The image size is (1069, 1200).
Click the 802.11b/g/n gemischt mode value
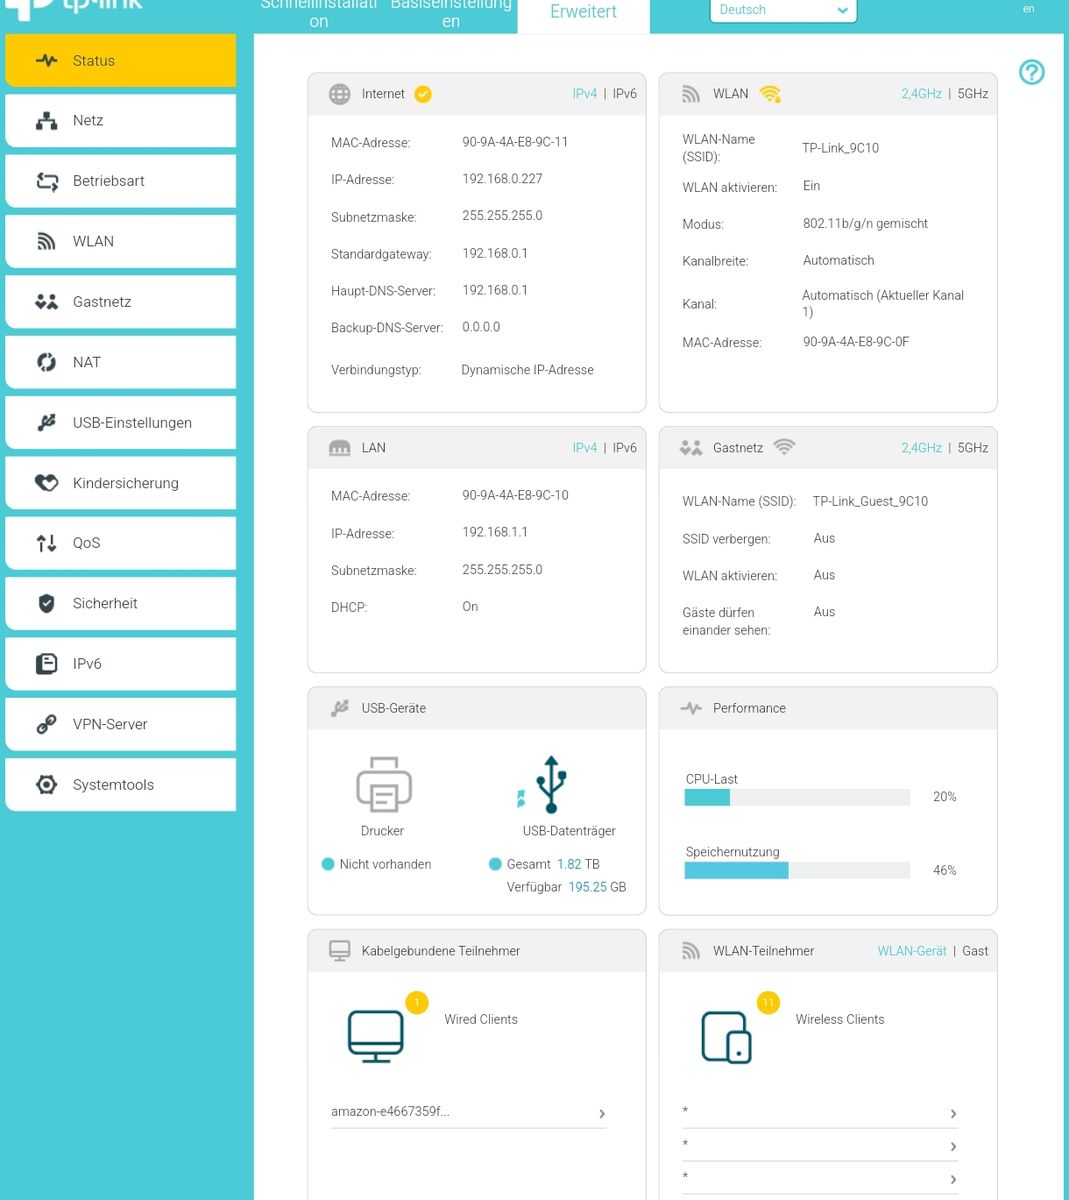865,224
